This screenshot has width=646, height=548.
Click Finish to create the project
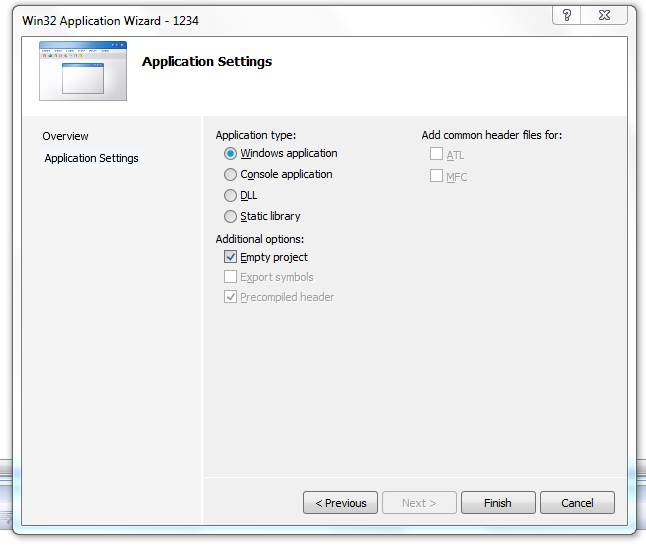498,503
